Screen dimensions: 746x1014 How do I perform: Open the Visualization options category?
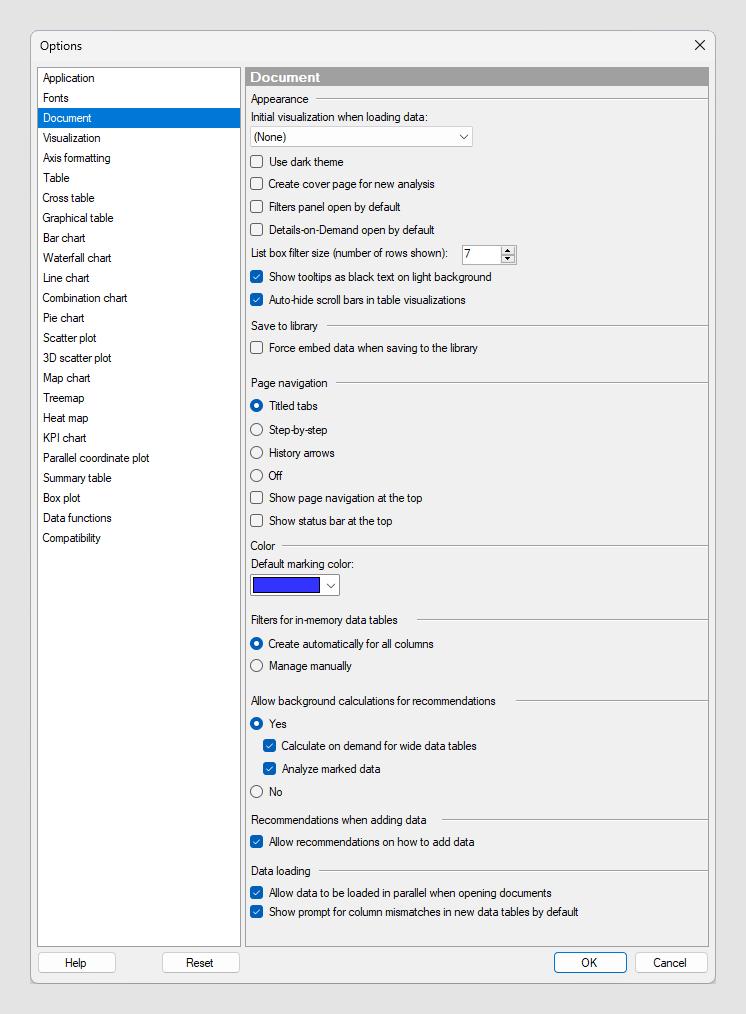(72, 138)
